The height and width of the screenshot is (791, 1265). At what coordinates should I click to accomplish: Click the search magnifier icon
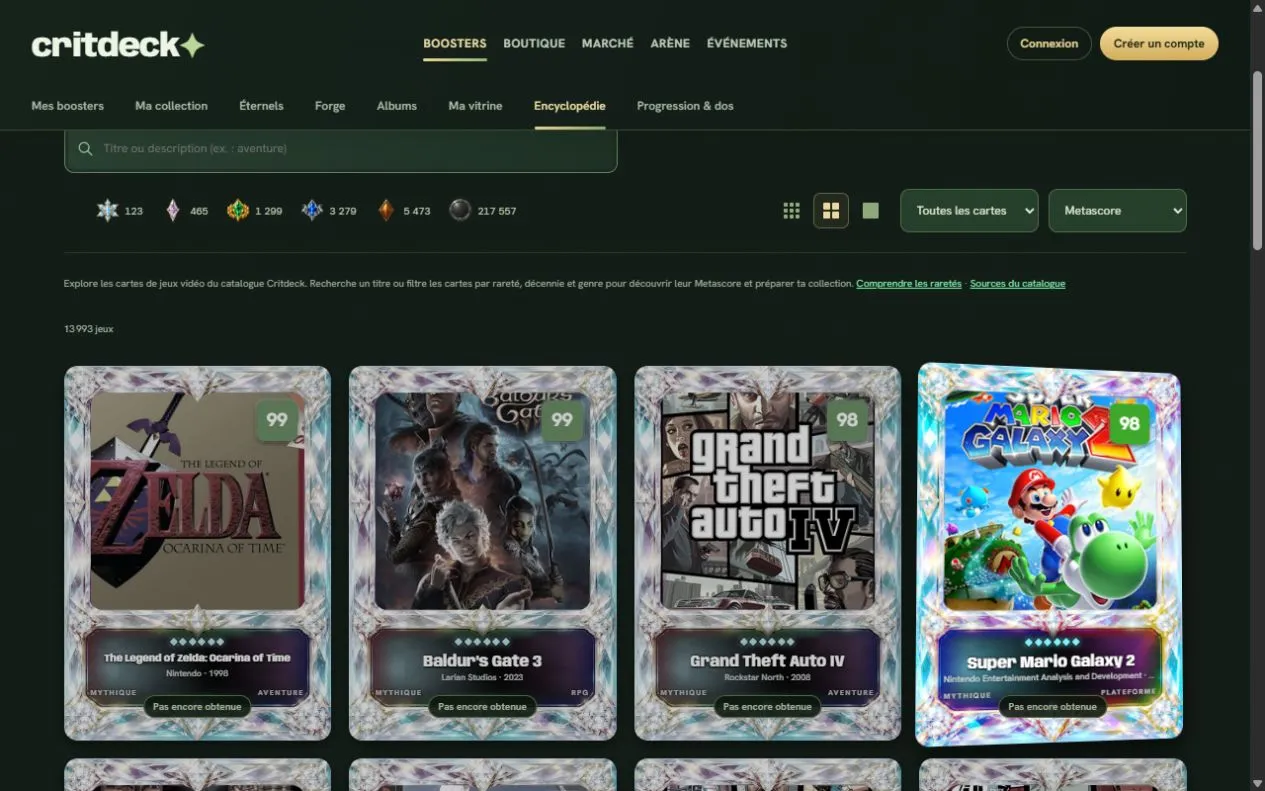(86, 149)
